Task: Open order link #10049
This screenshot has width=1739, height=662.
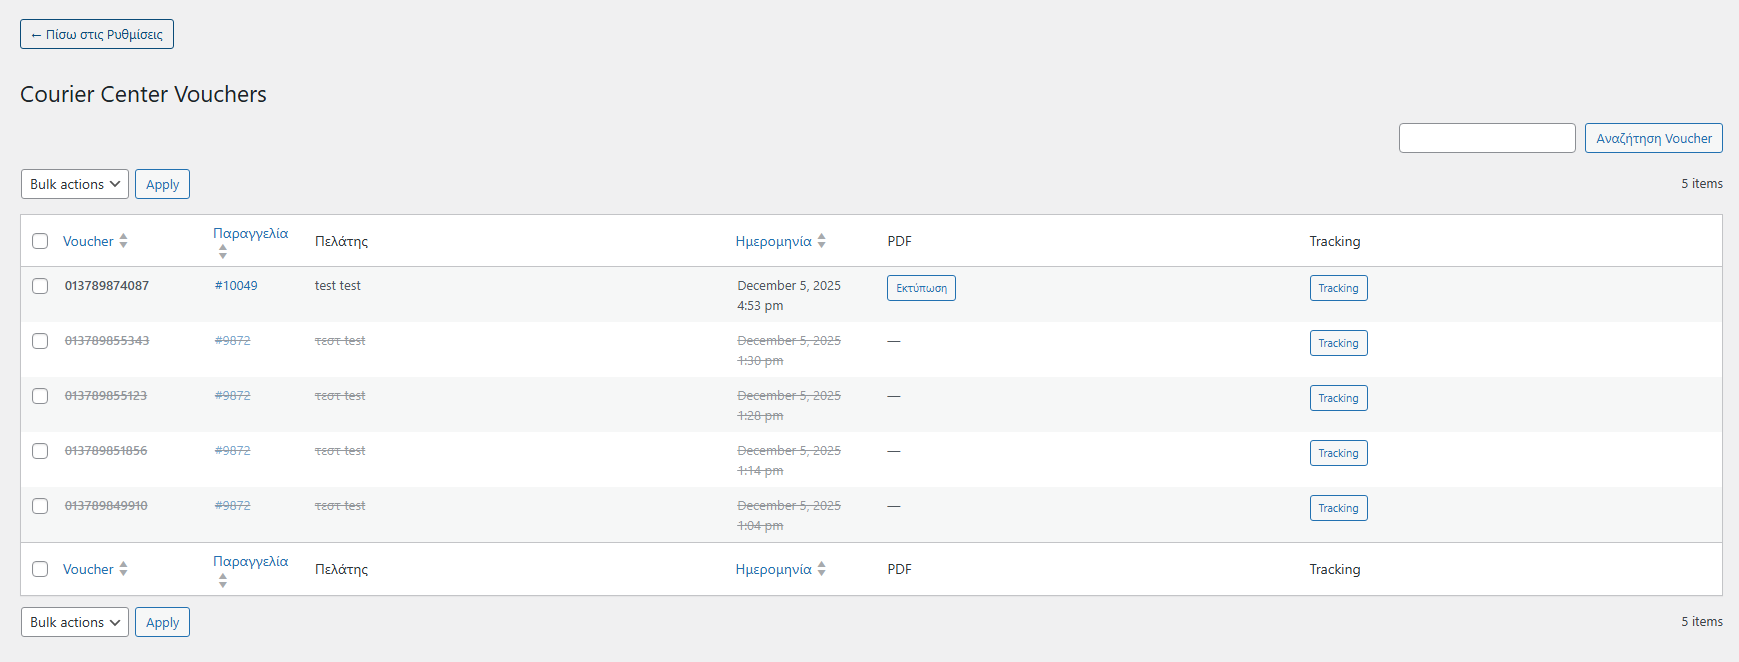Action: coord(236,286)
